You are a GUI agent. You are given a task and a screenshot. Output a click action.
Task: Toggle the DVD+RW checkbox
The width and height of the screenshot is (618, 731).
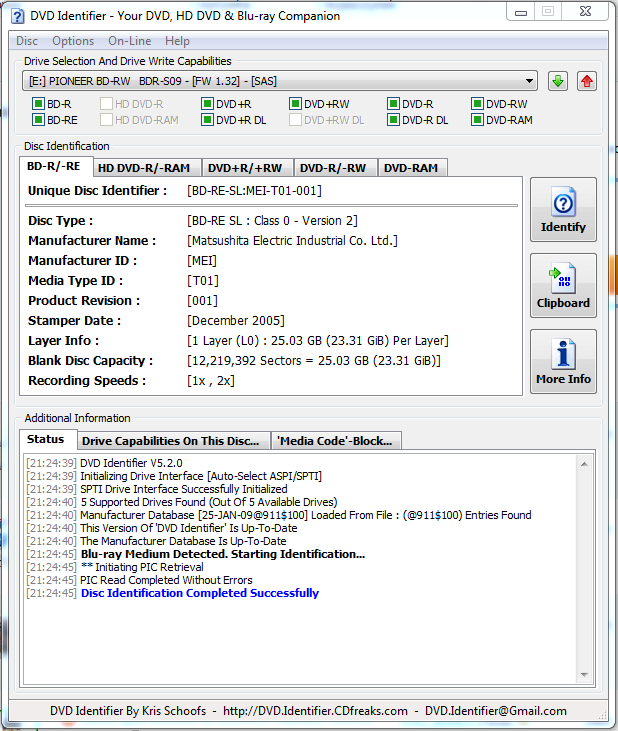295,103
